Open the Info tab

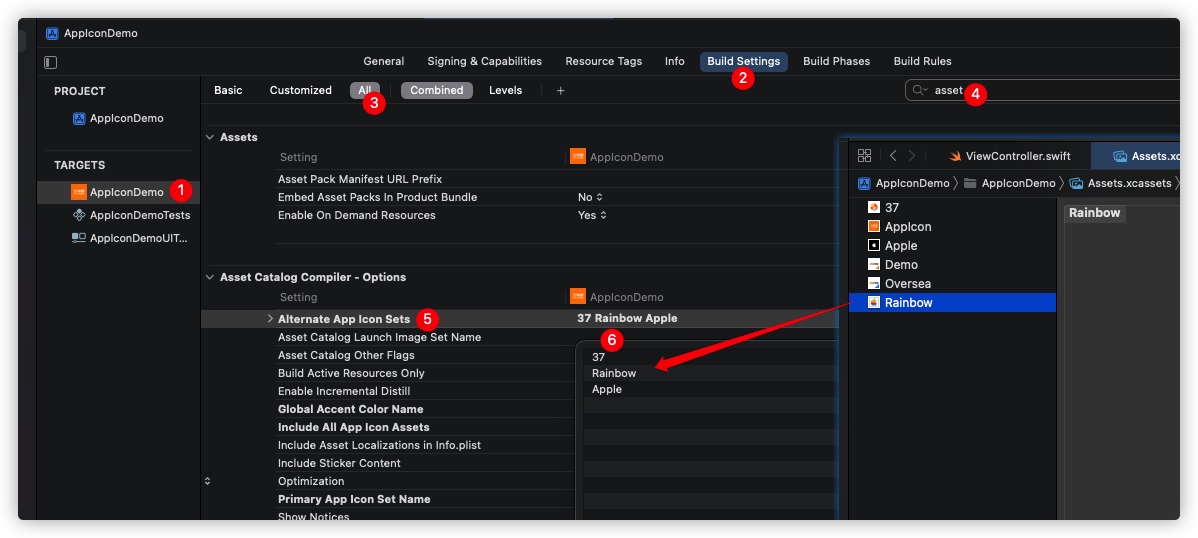(x=675, y=61)
